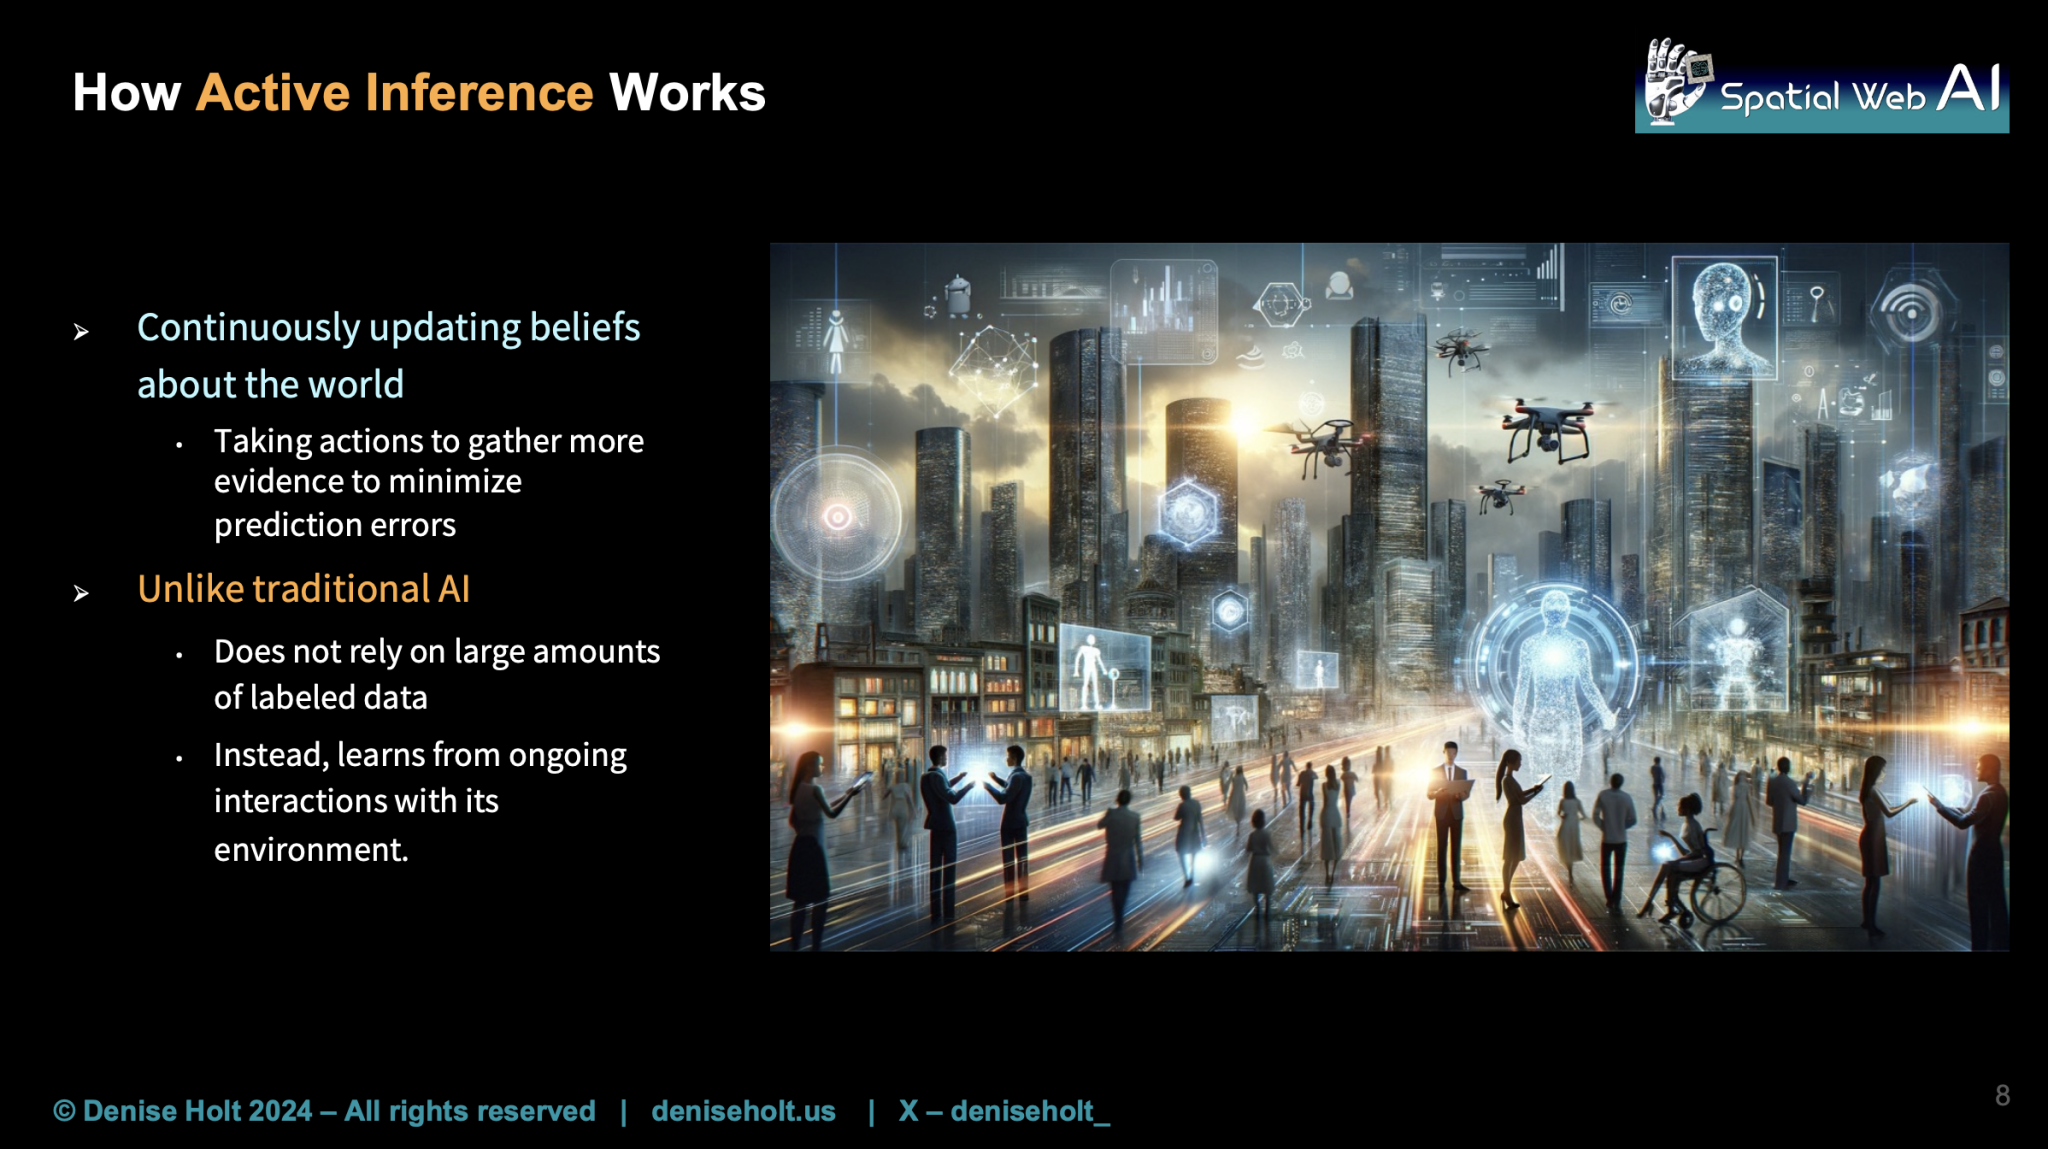This screenshot has height=1149, width=2048.
Task: Click the person icon graphic in upper left
Action: (x=836, y=340)
